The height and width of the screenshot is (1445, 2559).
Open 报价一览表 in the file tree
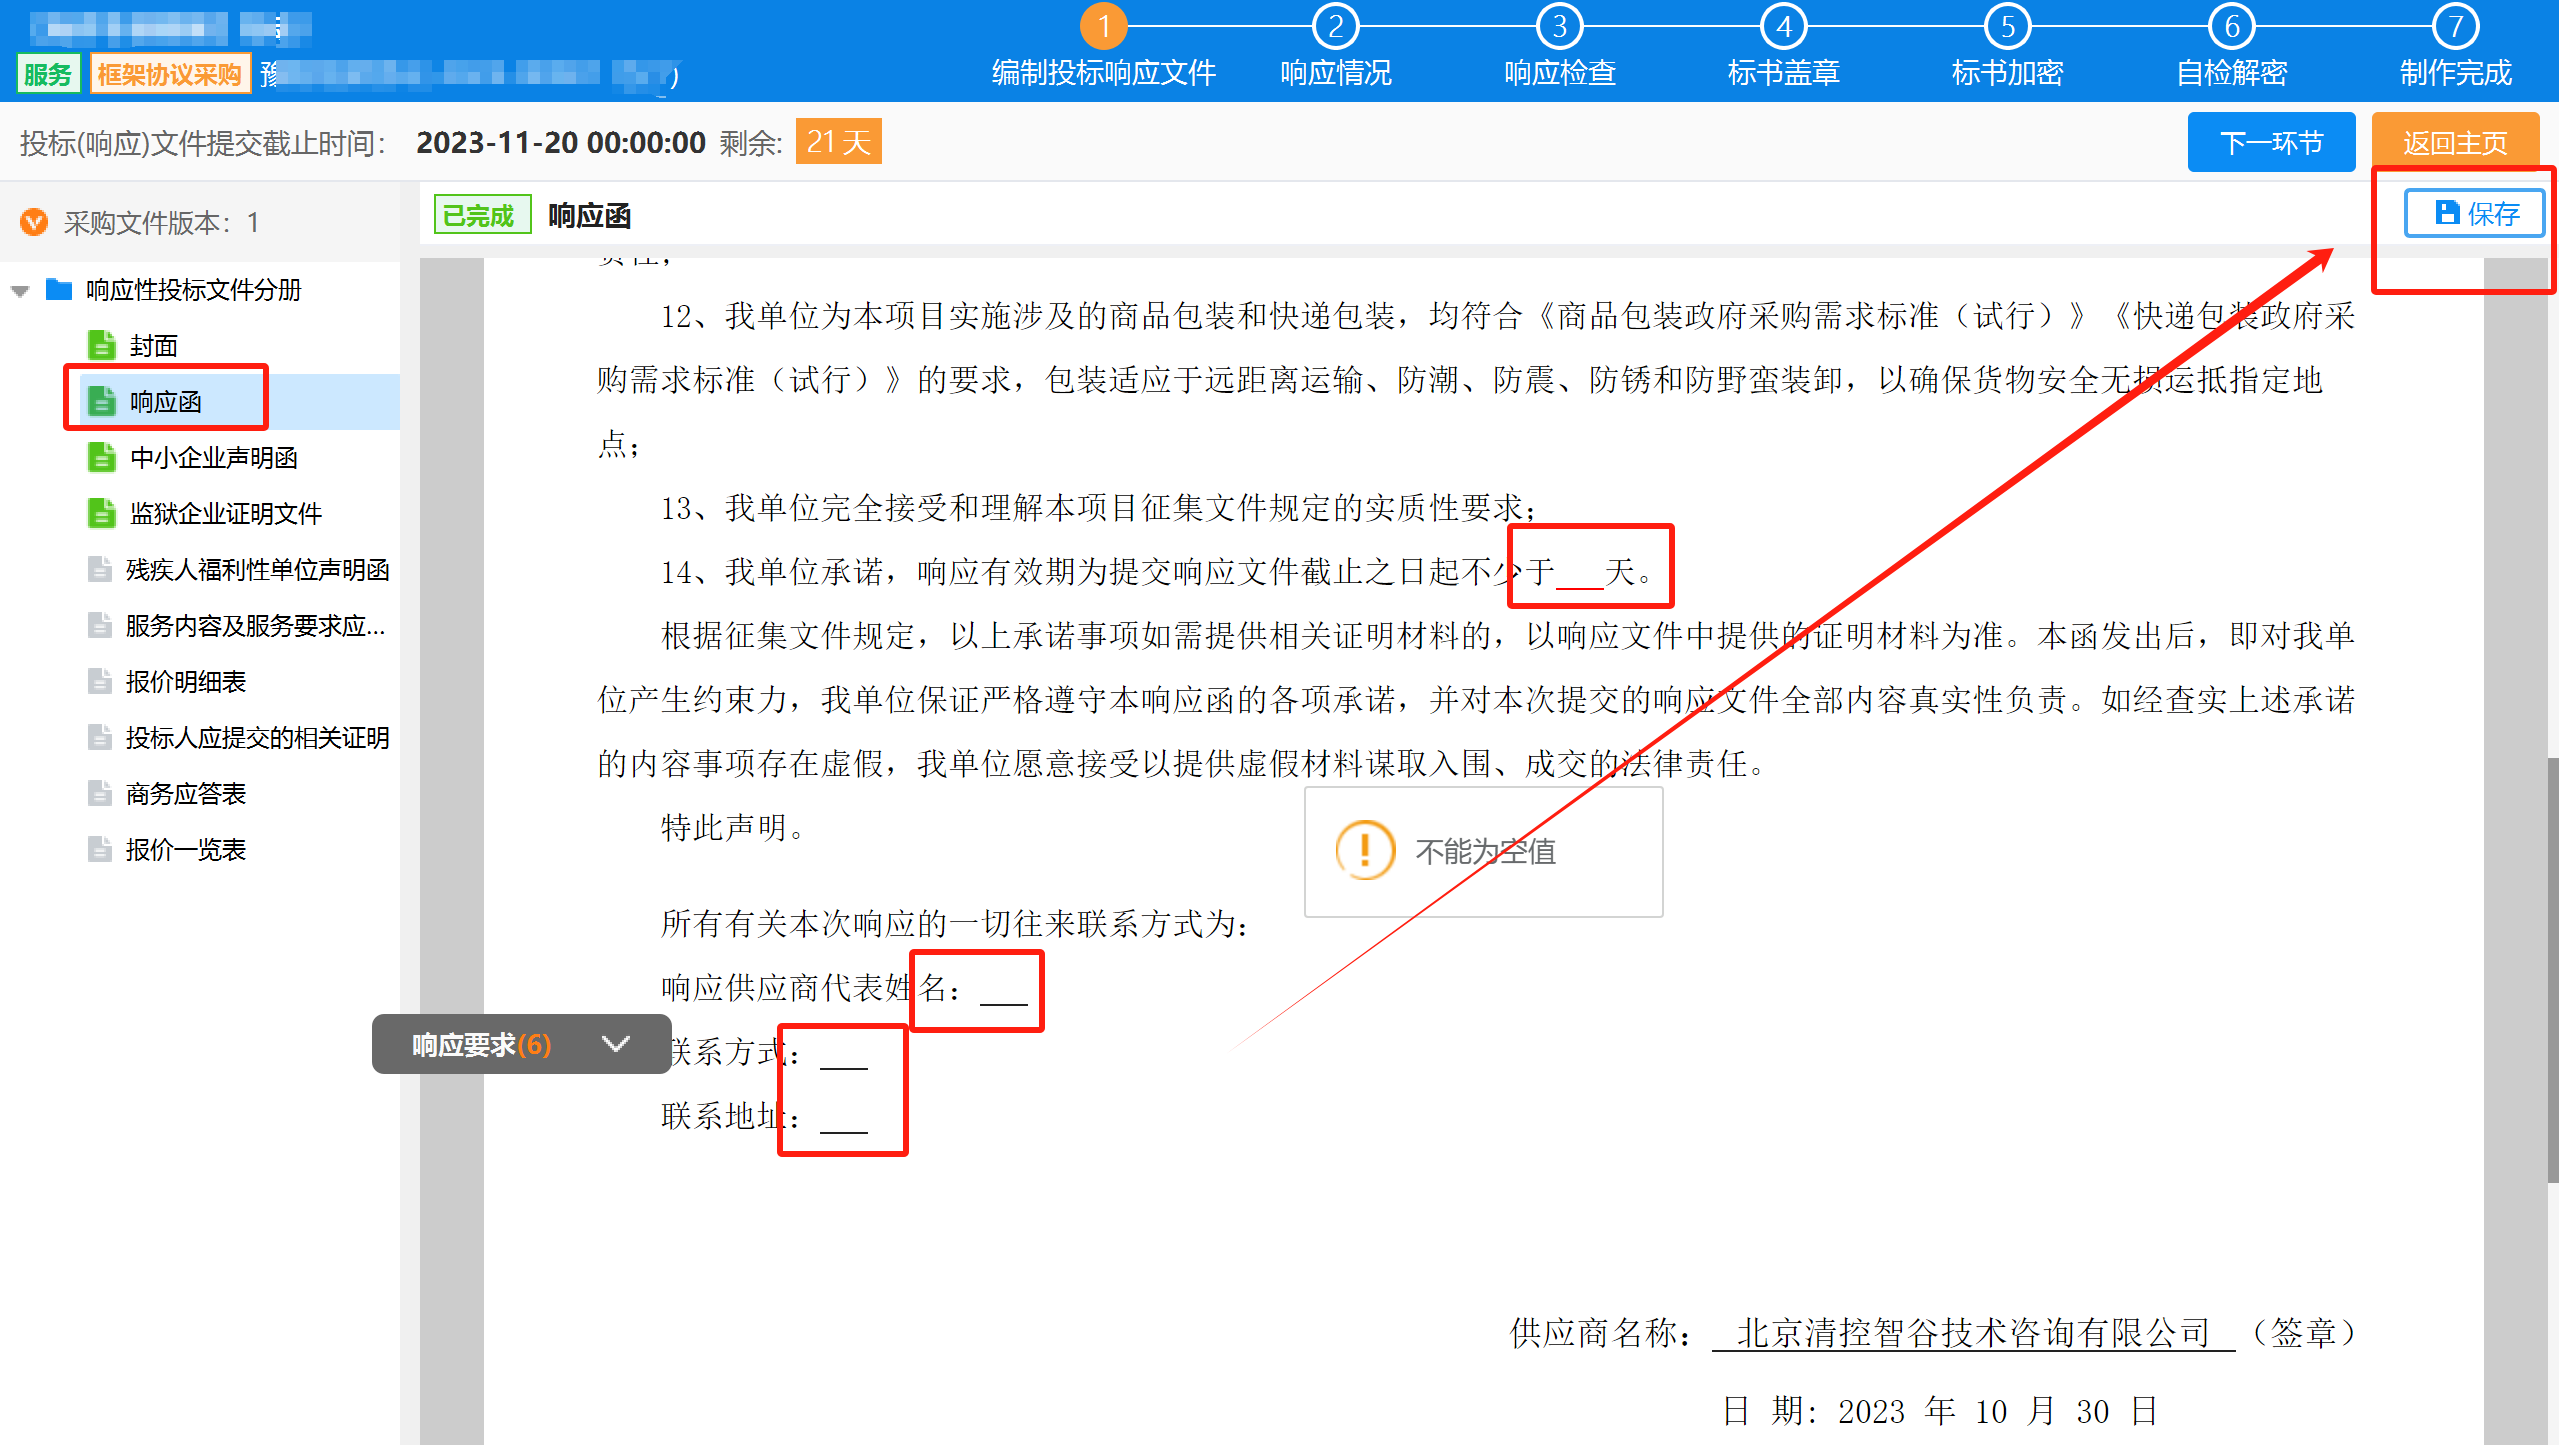(x=185, y=850)
